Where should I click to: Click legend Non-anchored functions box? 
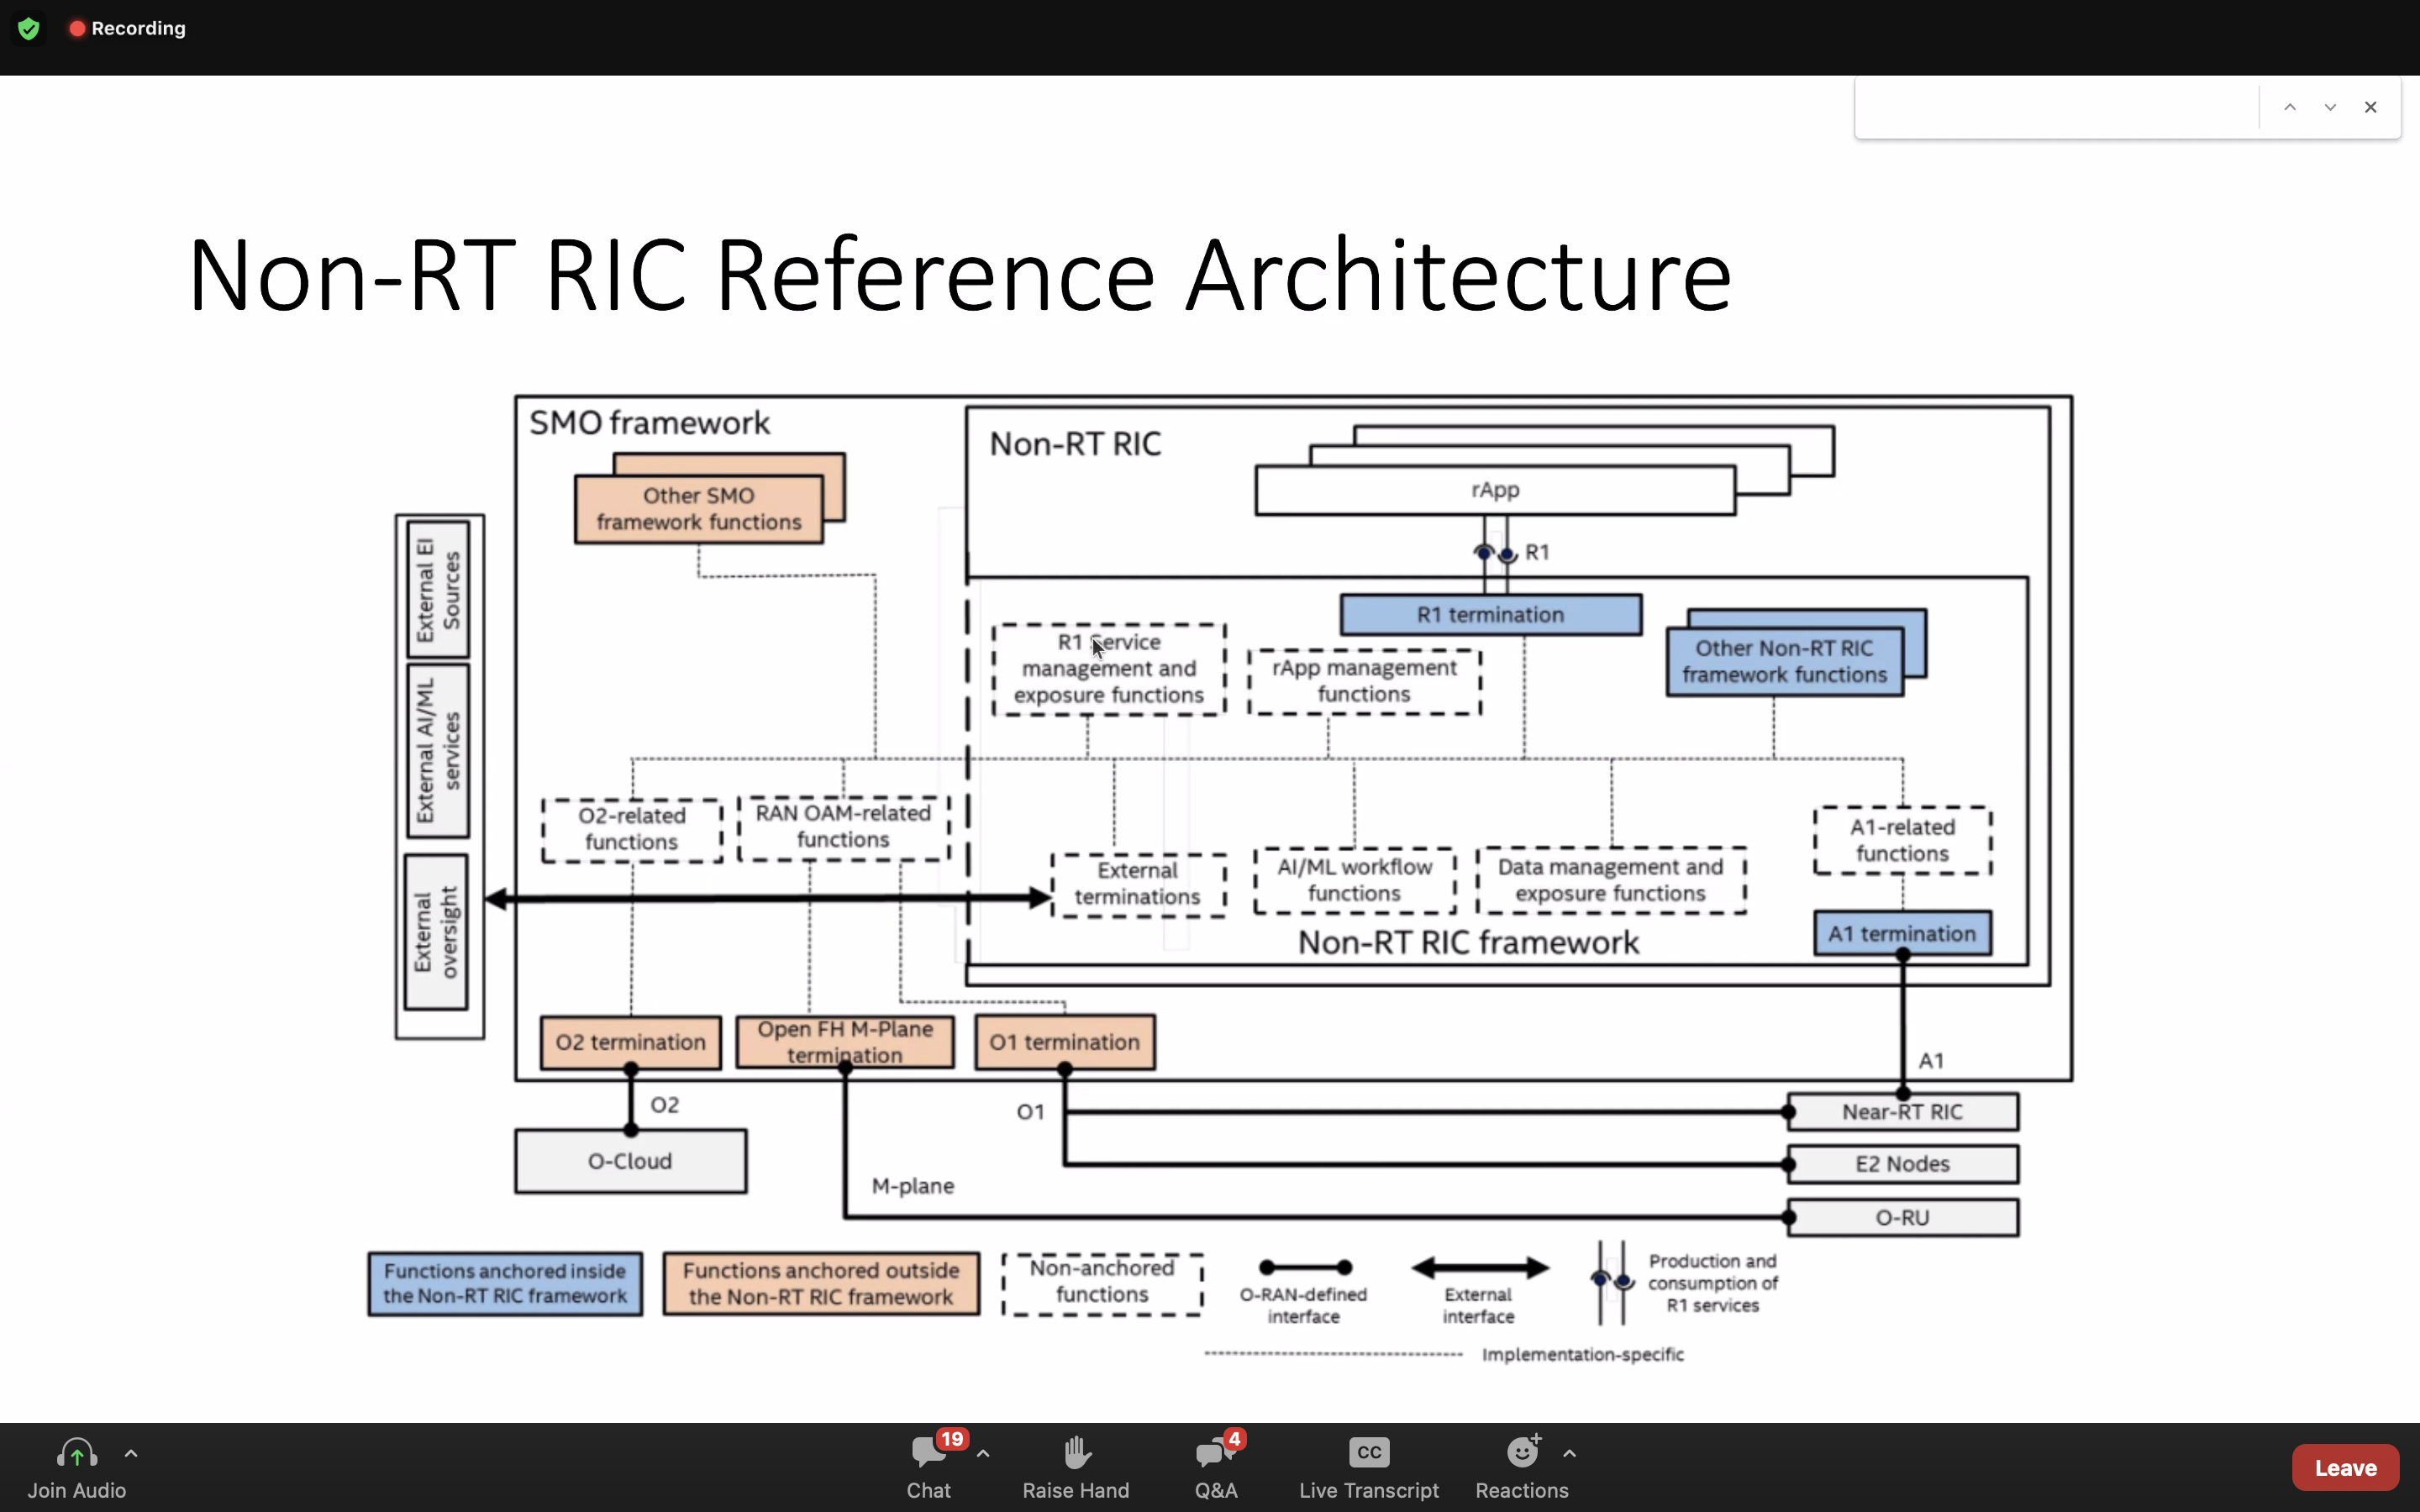(1102, 1284)
